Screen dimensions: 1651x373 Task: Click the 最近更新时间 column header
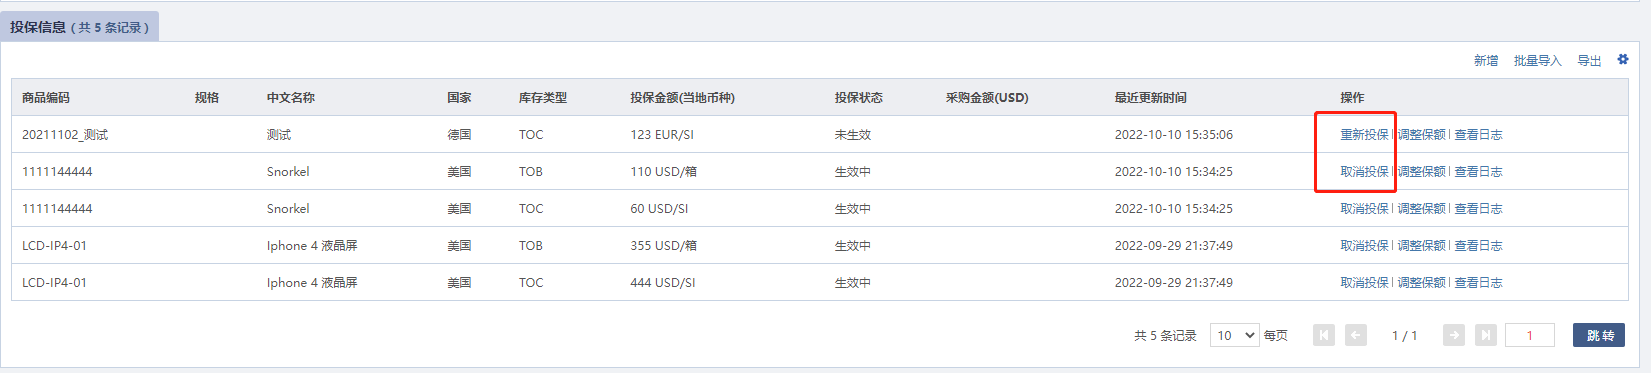coord(1150,97)
